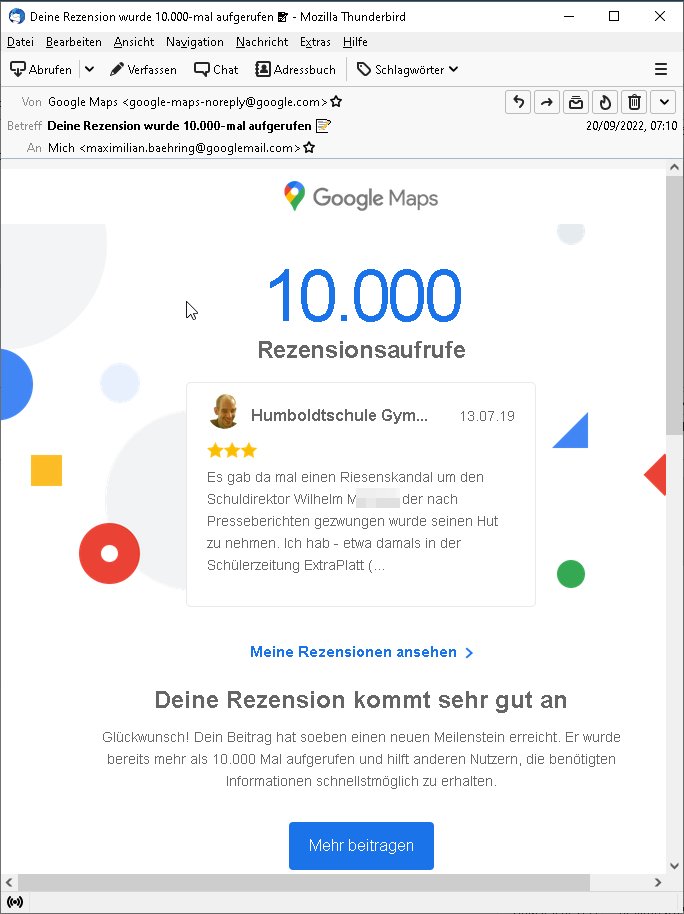The height and width of the screenshot is (914, 684).
Task: Open the Nachricht menu
Action: click(262, 42)
